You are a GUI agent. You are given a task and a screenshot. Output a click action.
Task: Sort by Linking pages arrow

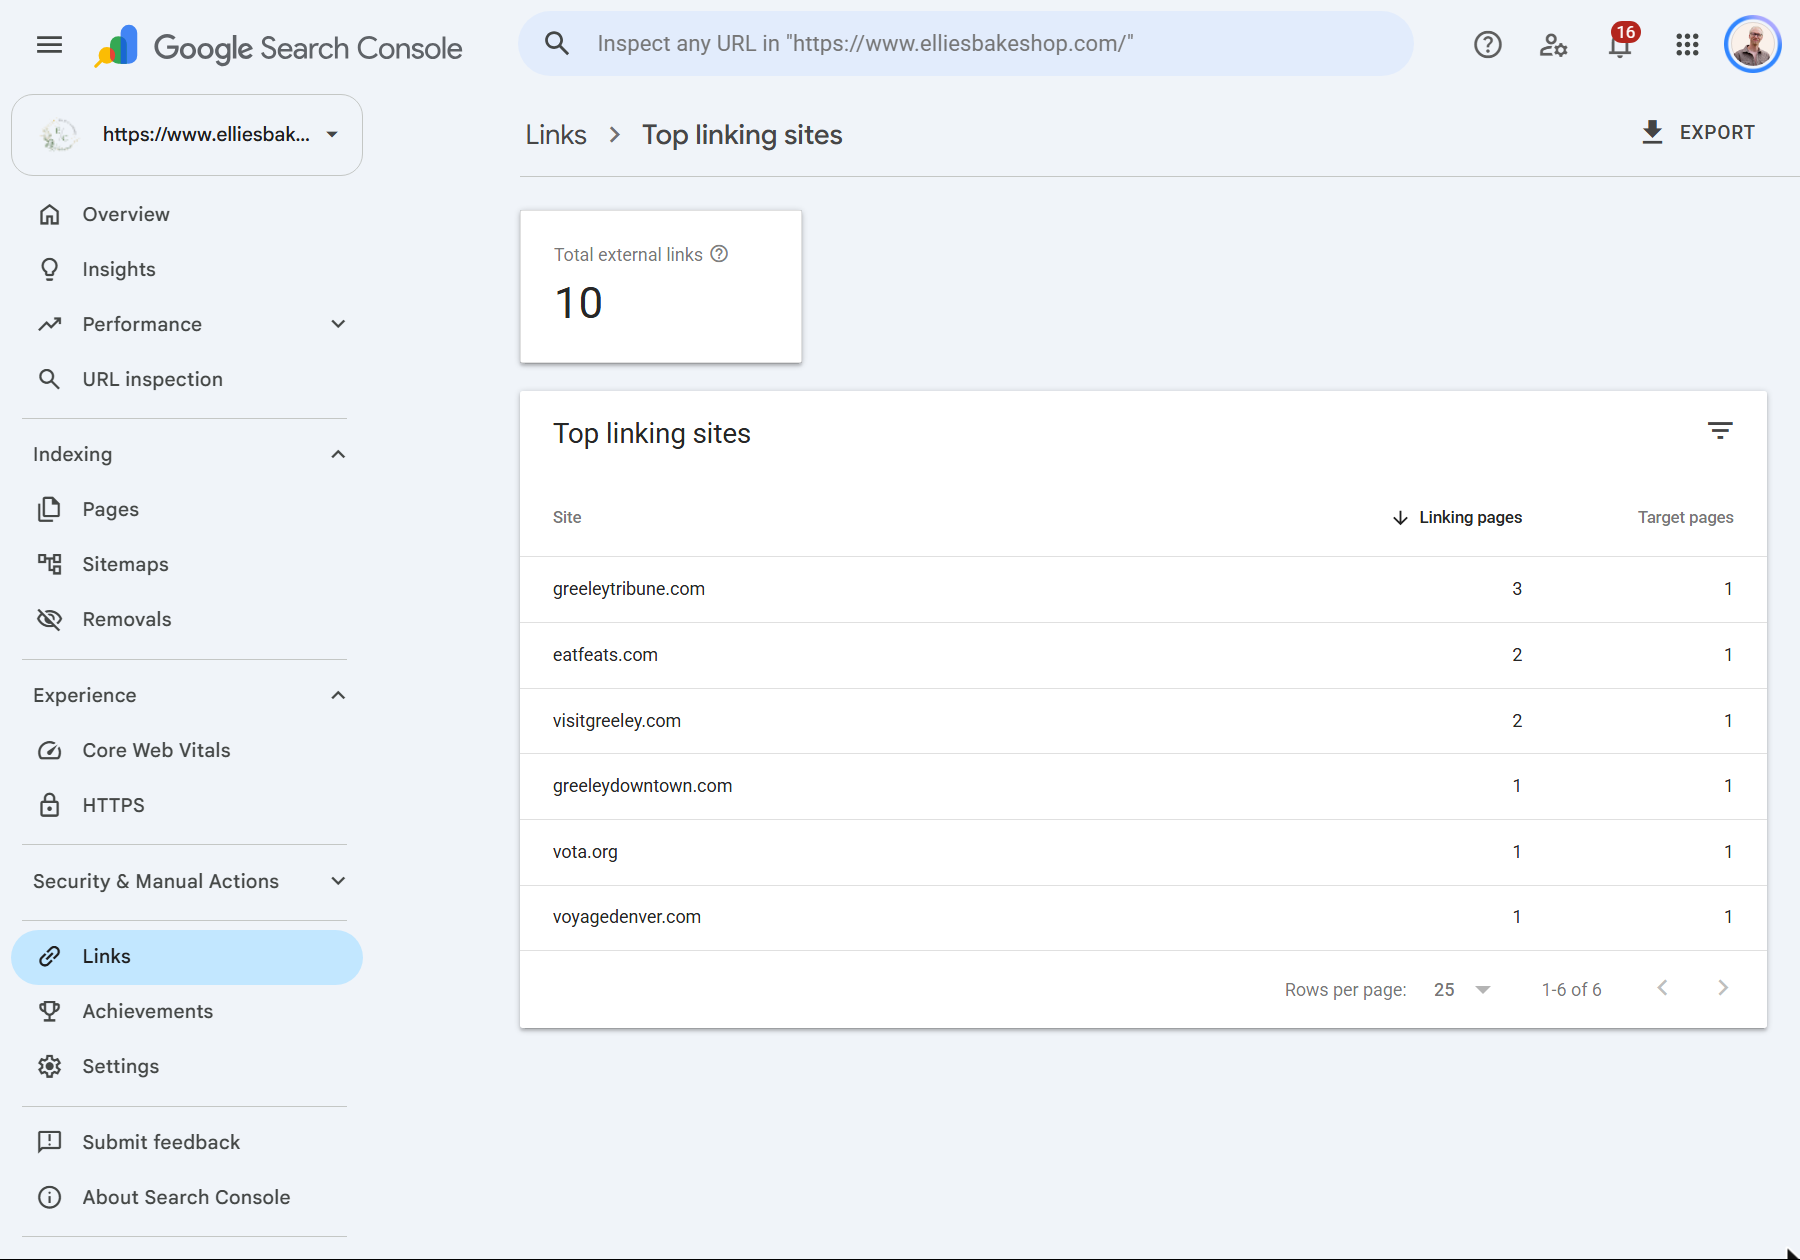[x=1400, y=517]
